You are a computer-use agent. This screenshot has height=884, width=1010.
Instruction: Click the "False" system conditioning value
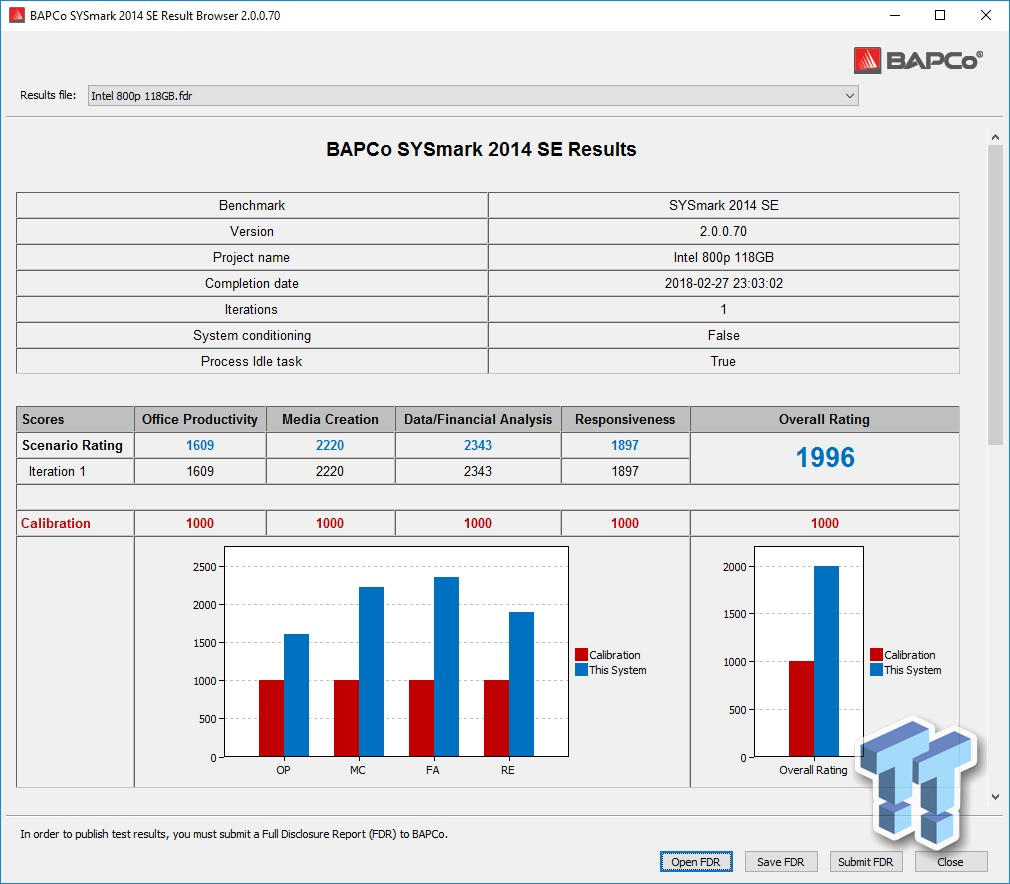[723, 336]
